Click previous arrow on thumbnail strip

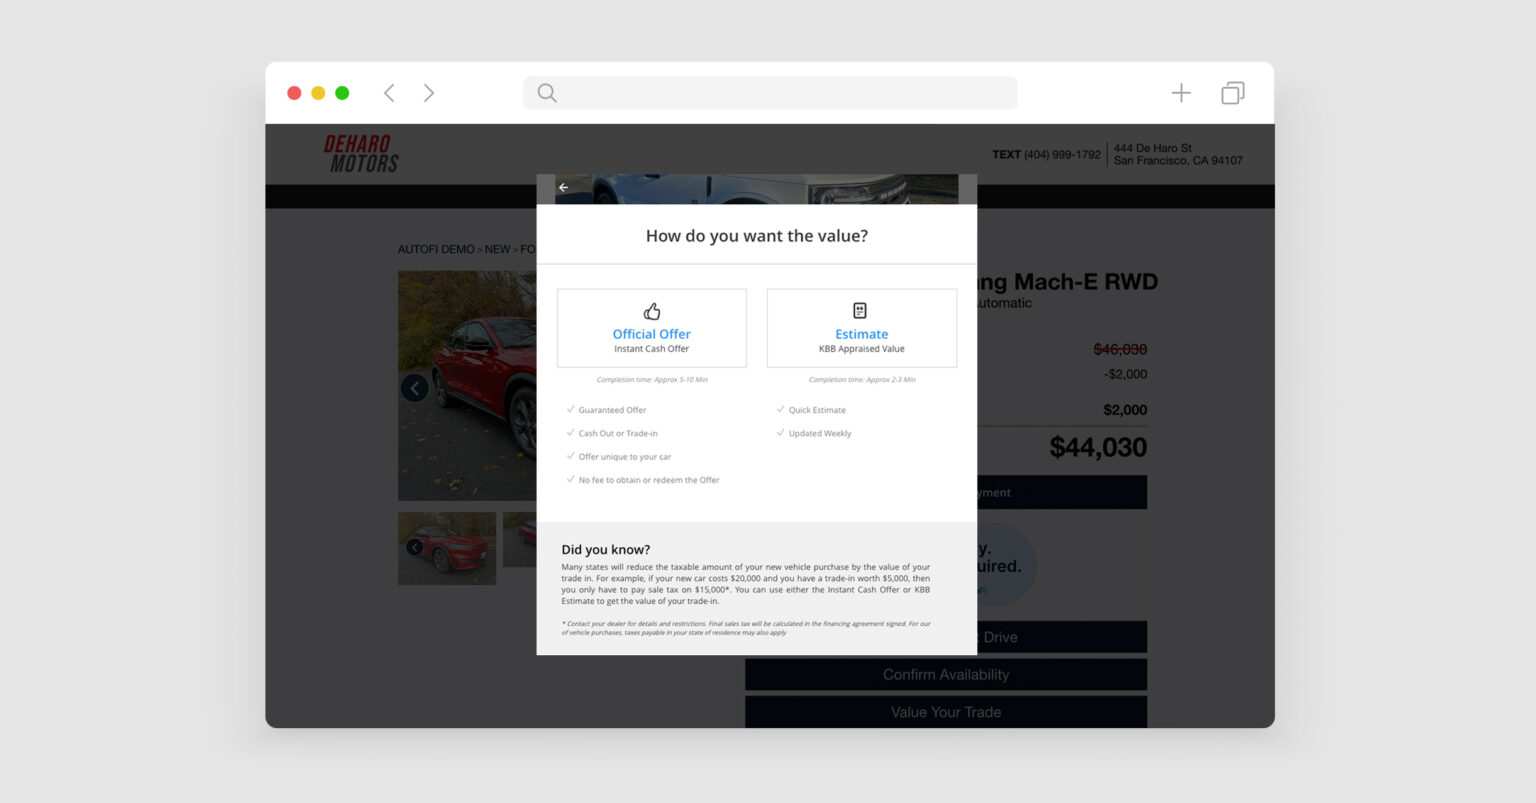414,547
